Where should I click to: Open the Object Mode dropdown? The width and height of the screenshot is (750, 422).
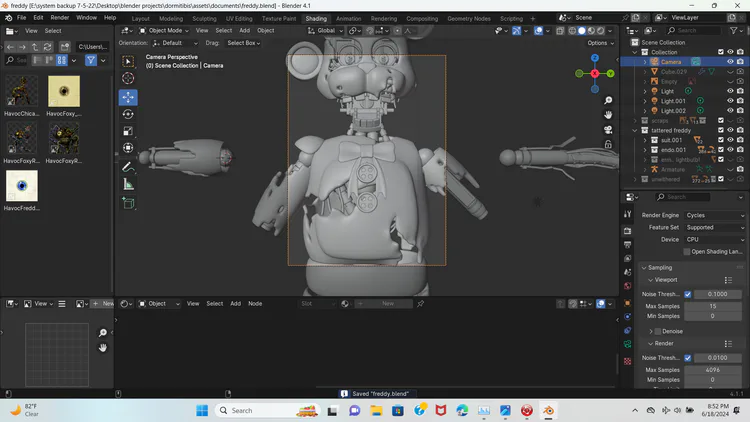click(x=164, y=31)
